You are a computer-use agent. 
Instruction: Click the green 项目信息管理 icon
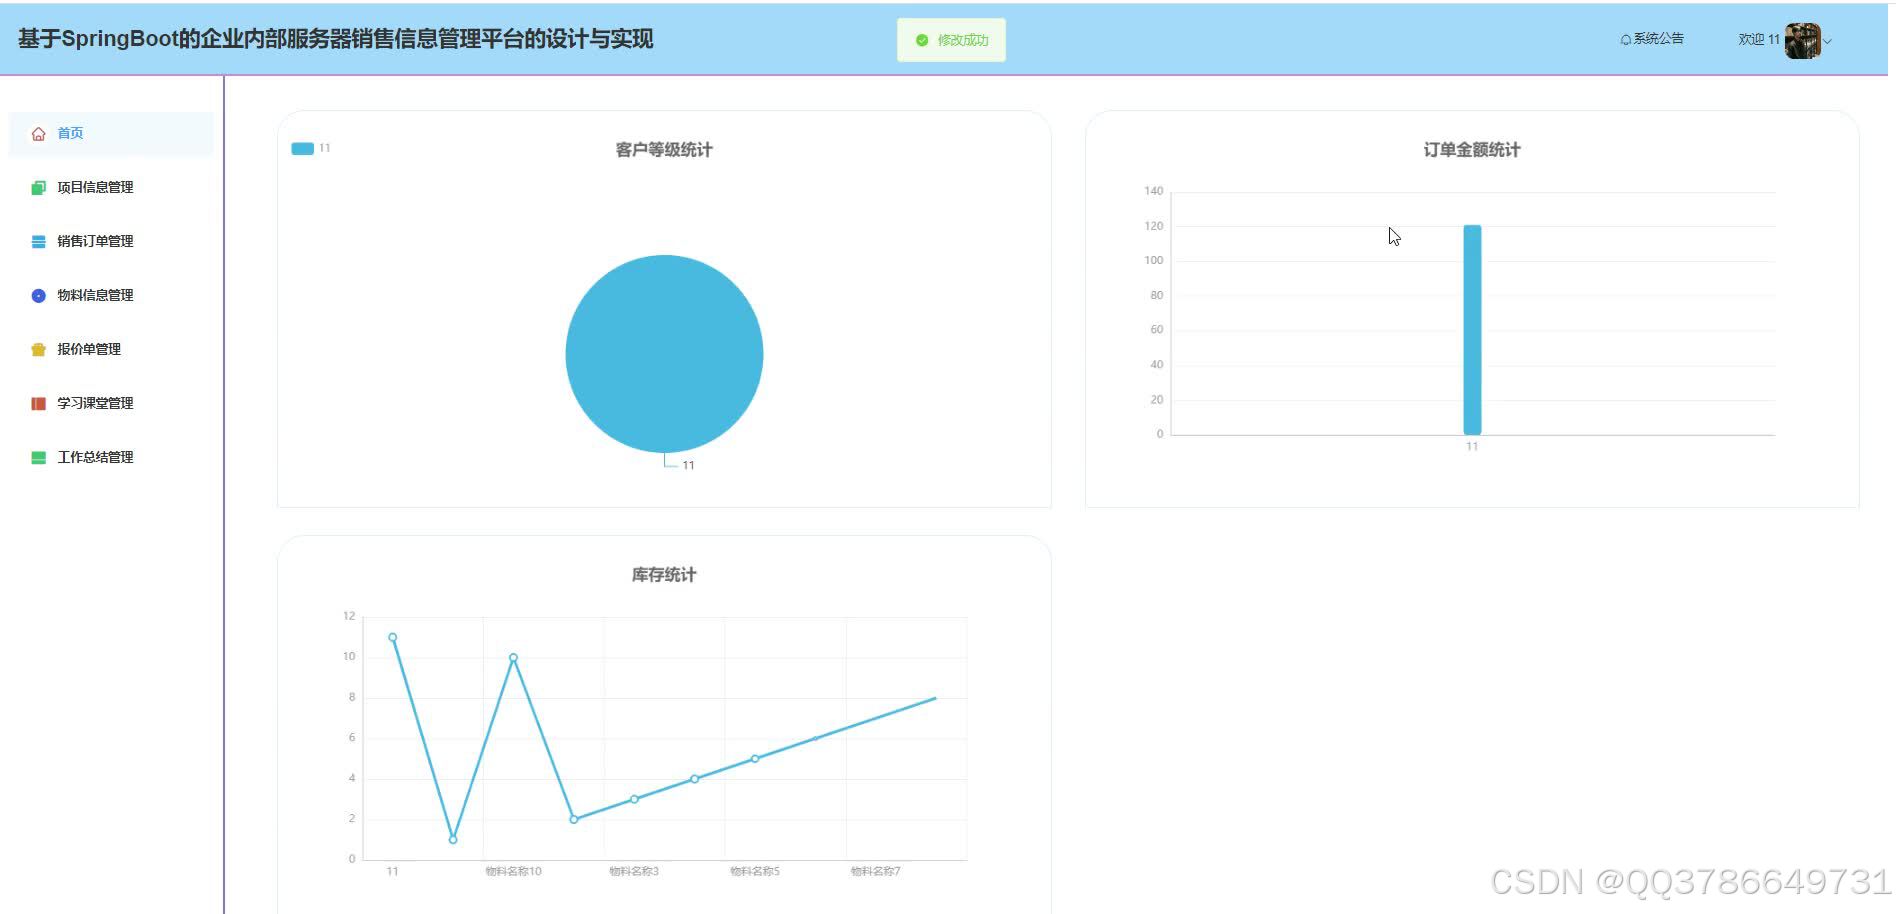click(38, 188)
